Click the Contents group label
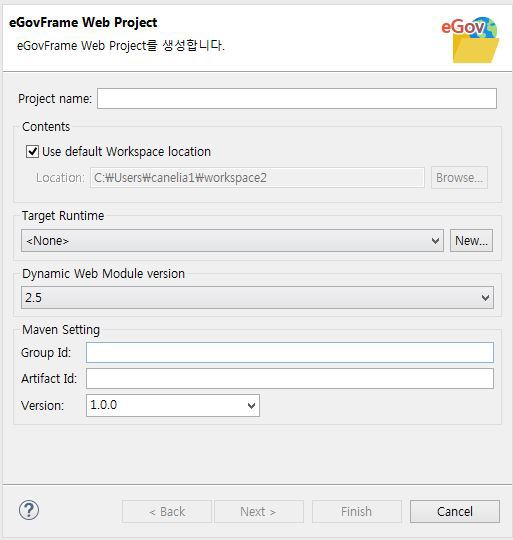Screen dimensions: 513x540 [46, 127]
